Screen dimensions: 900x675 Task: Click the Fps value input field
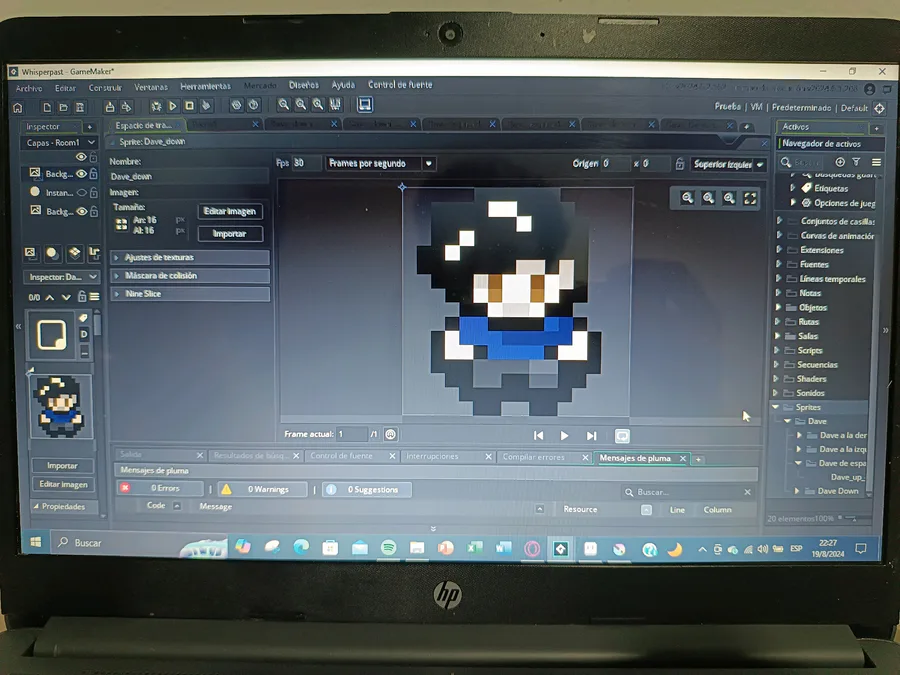click(307, 163)
